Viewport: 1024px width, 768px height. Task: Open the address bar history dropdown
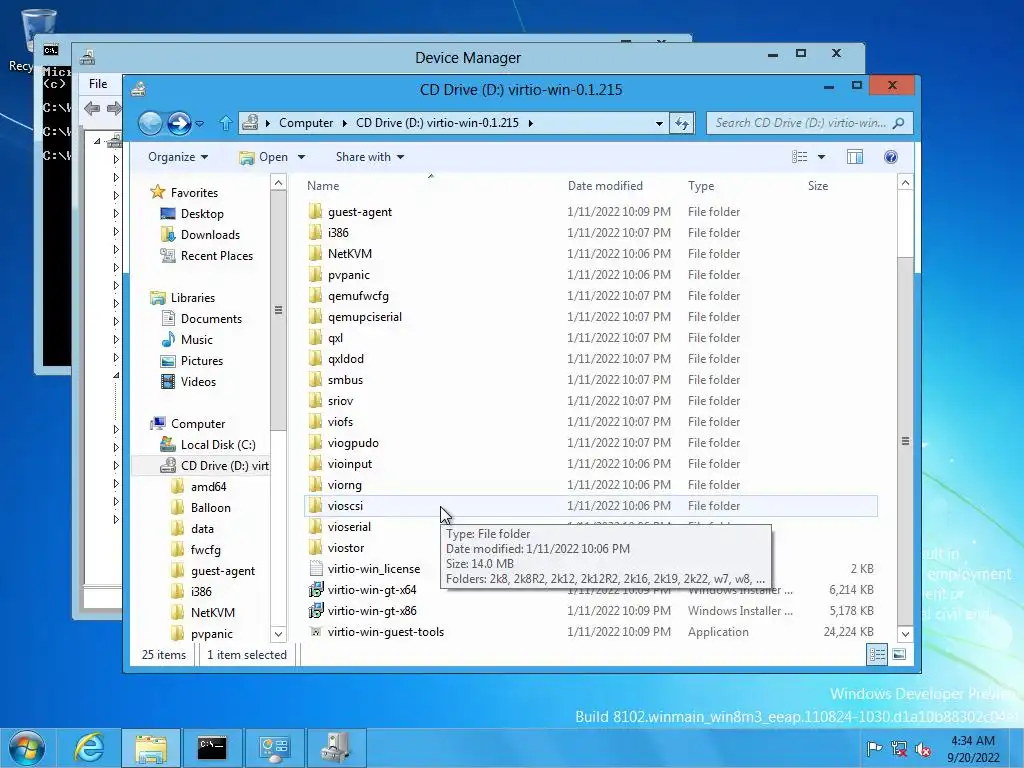pyautogui.click(x=660, y=123)
